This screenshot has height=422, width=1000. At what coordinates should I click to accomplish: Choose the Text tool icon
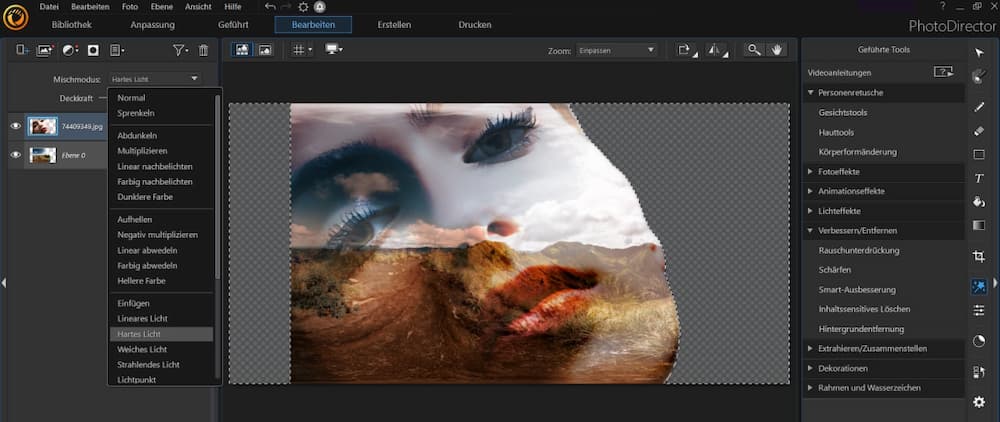pos(979,178)
